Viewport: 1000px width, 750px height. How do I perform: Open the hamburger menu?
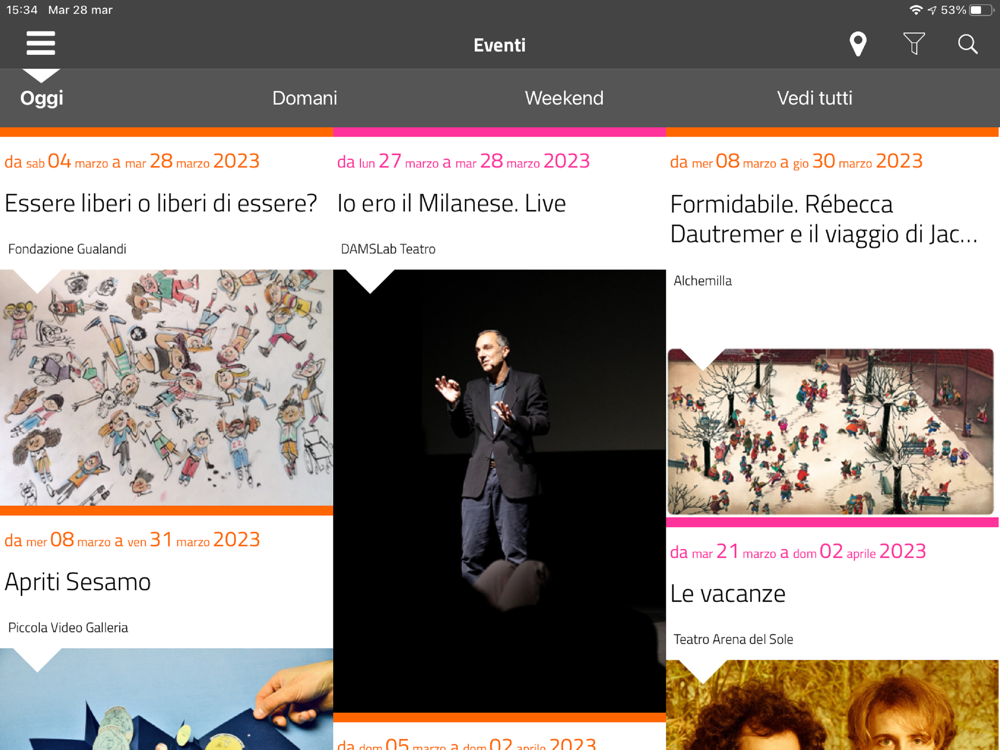tap(41, 43)
